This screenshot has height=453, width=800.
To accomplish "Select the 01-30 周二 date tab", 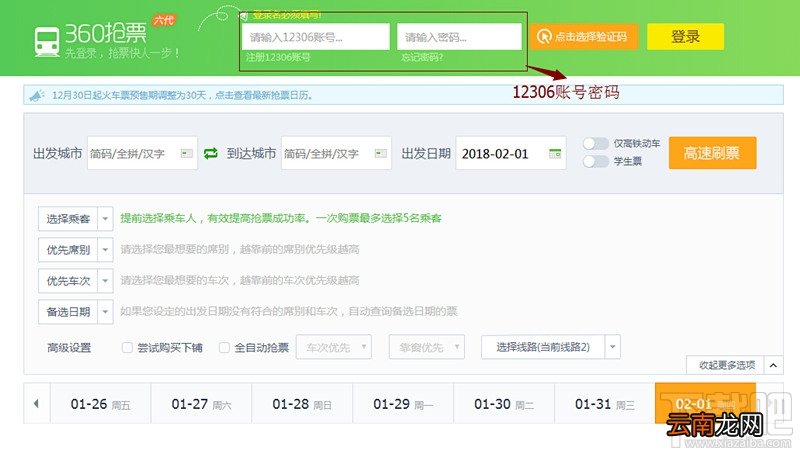I will (504, 404).
